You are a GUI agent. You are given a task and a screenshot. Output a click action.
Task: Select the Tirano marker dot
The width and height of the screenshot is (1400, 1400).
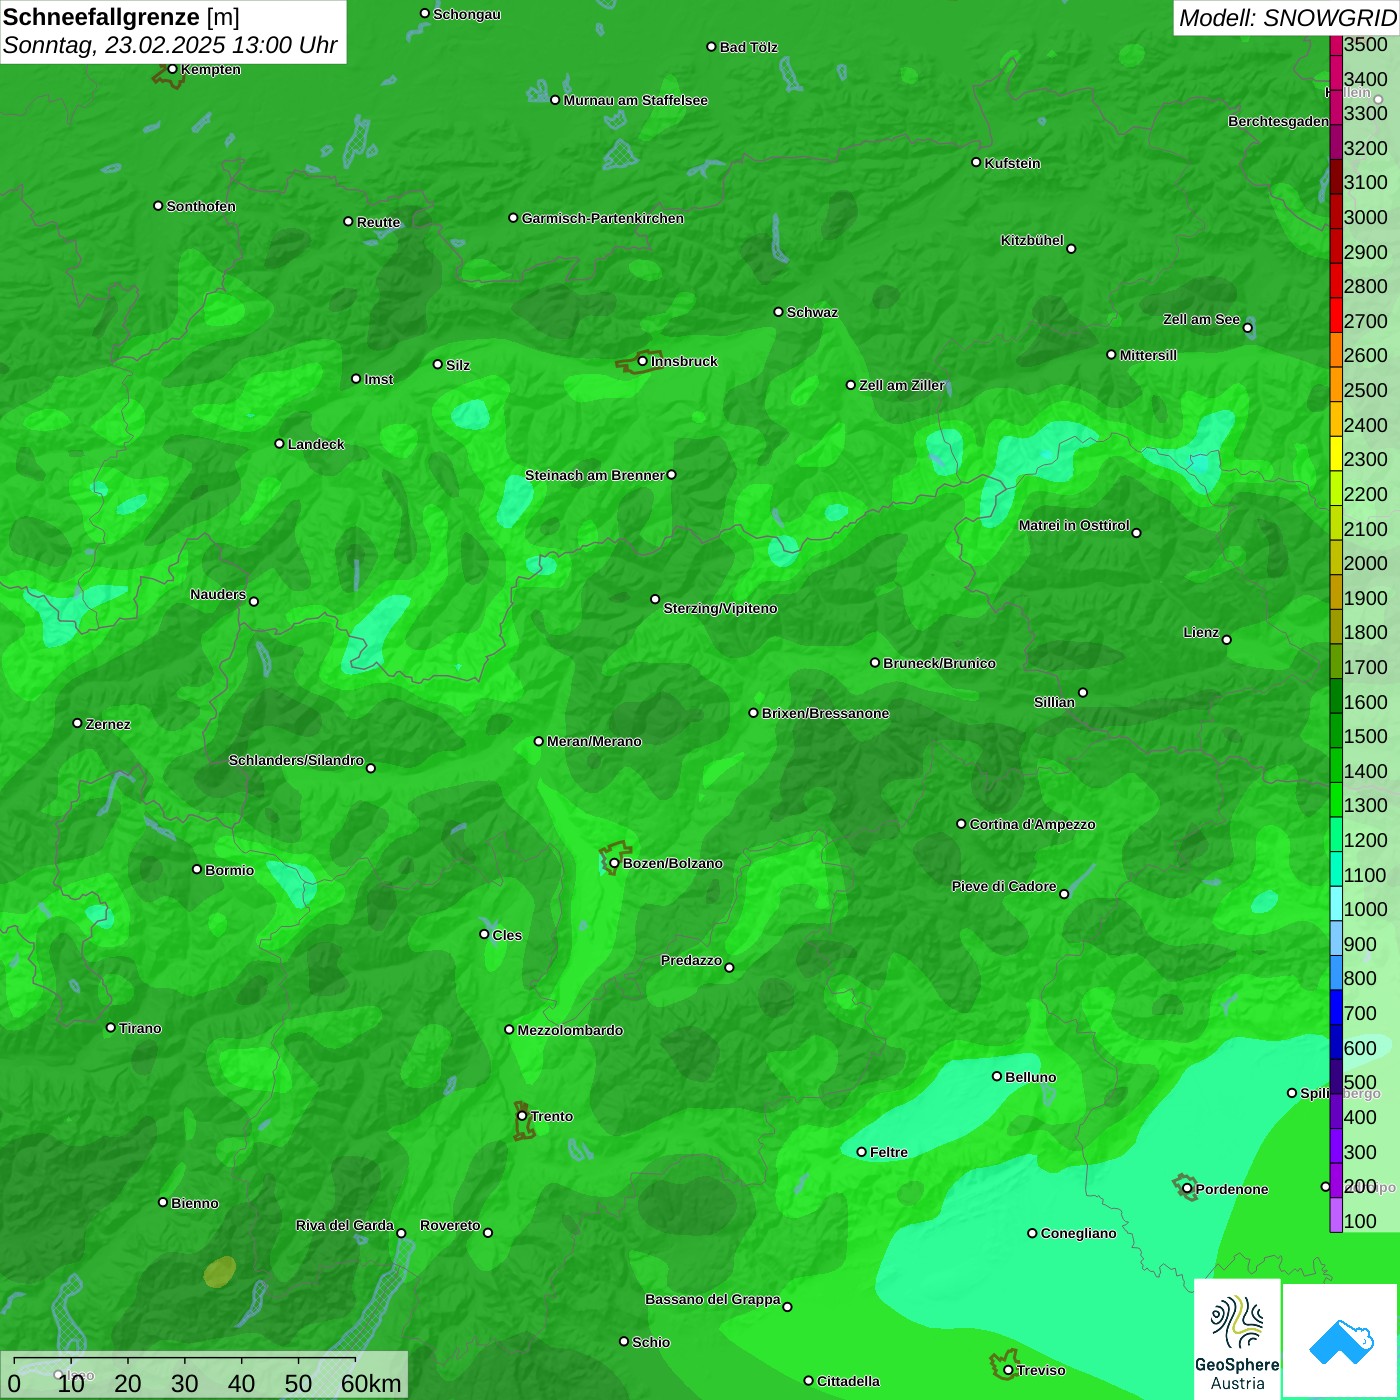click(111, 1027)
